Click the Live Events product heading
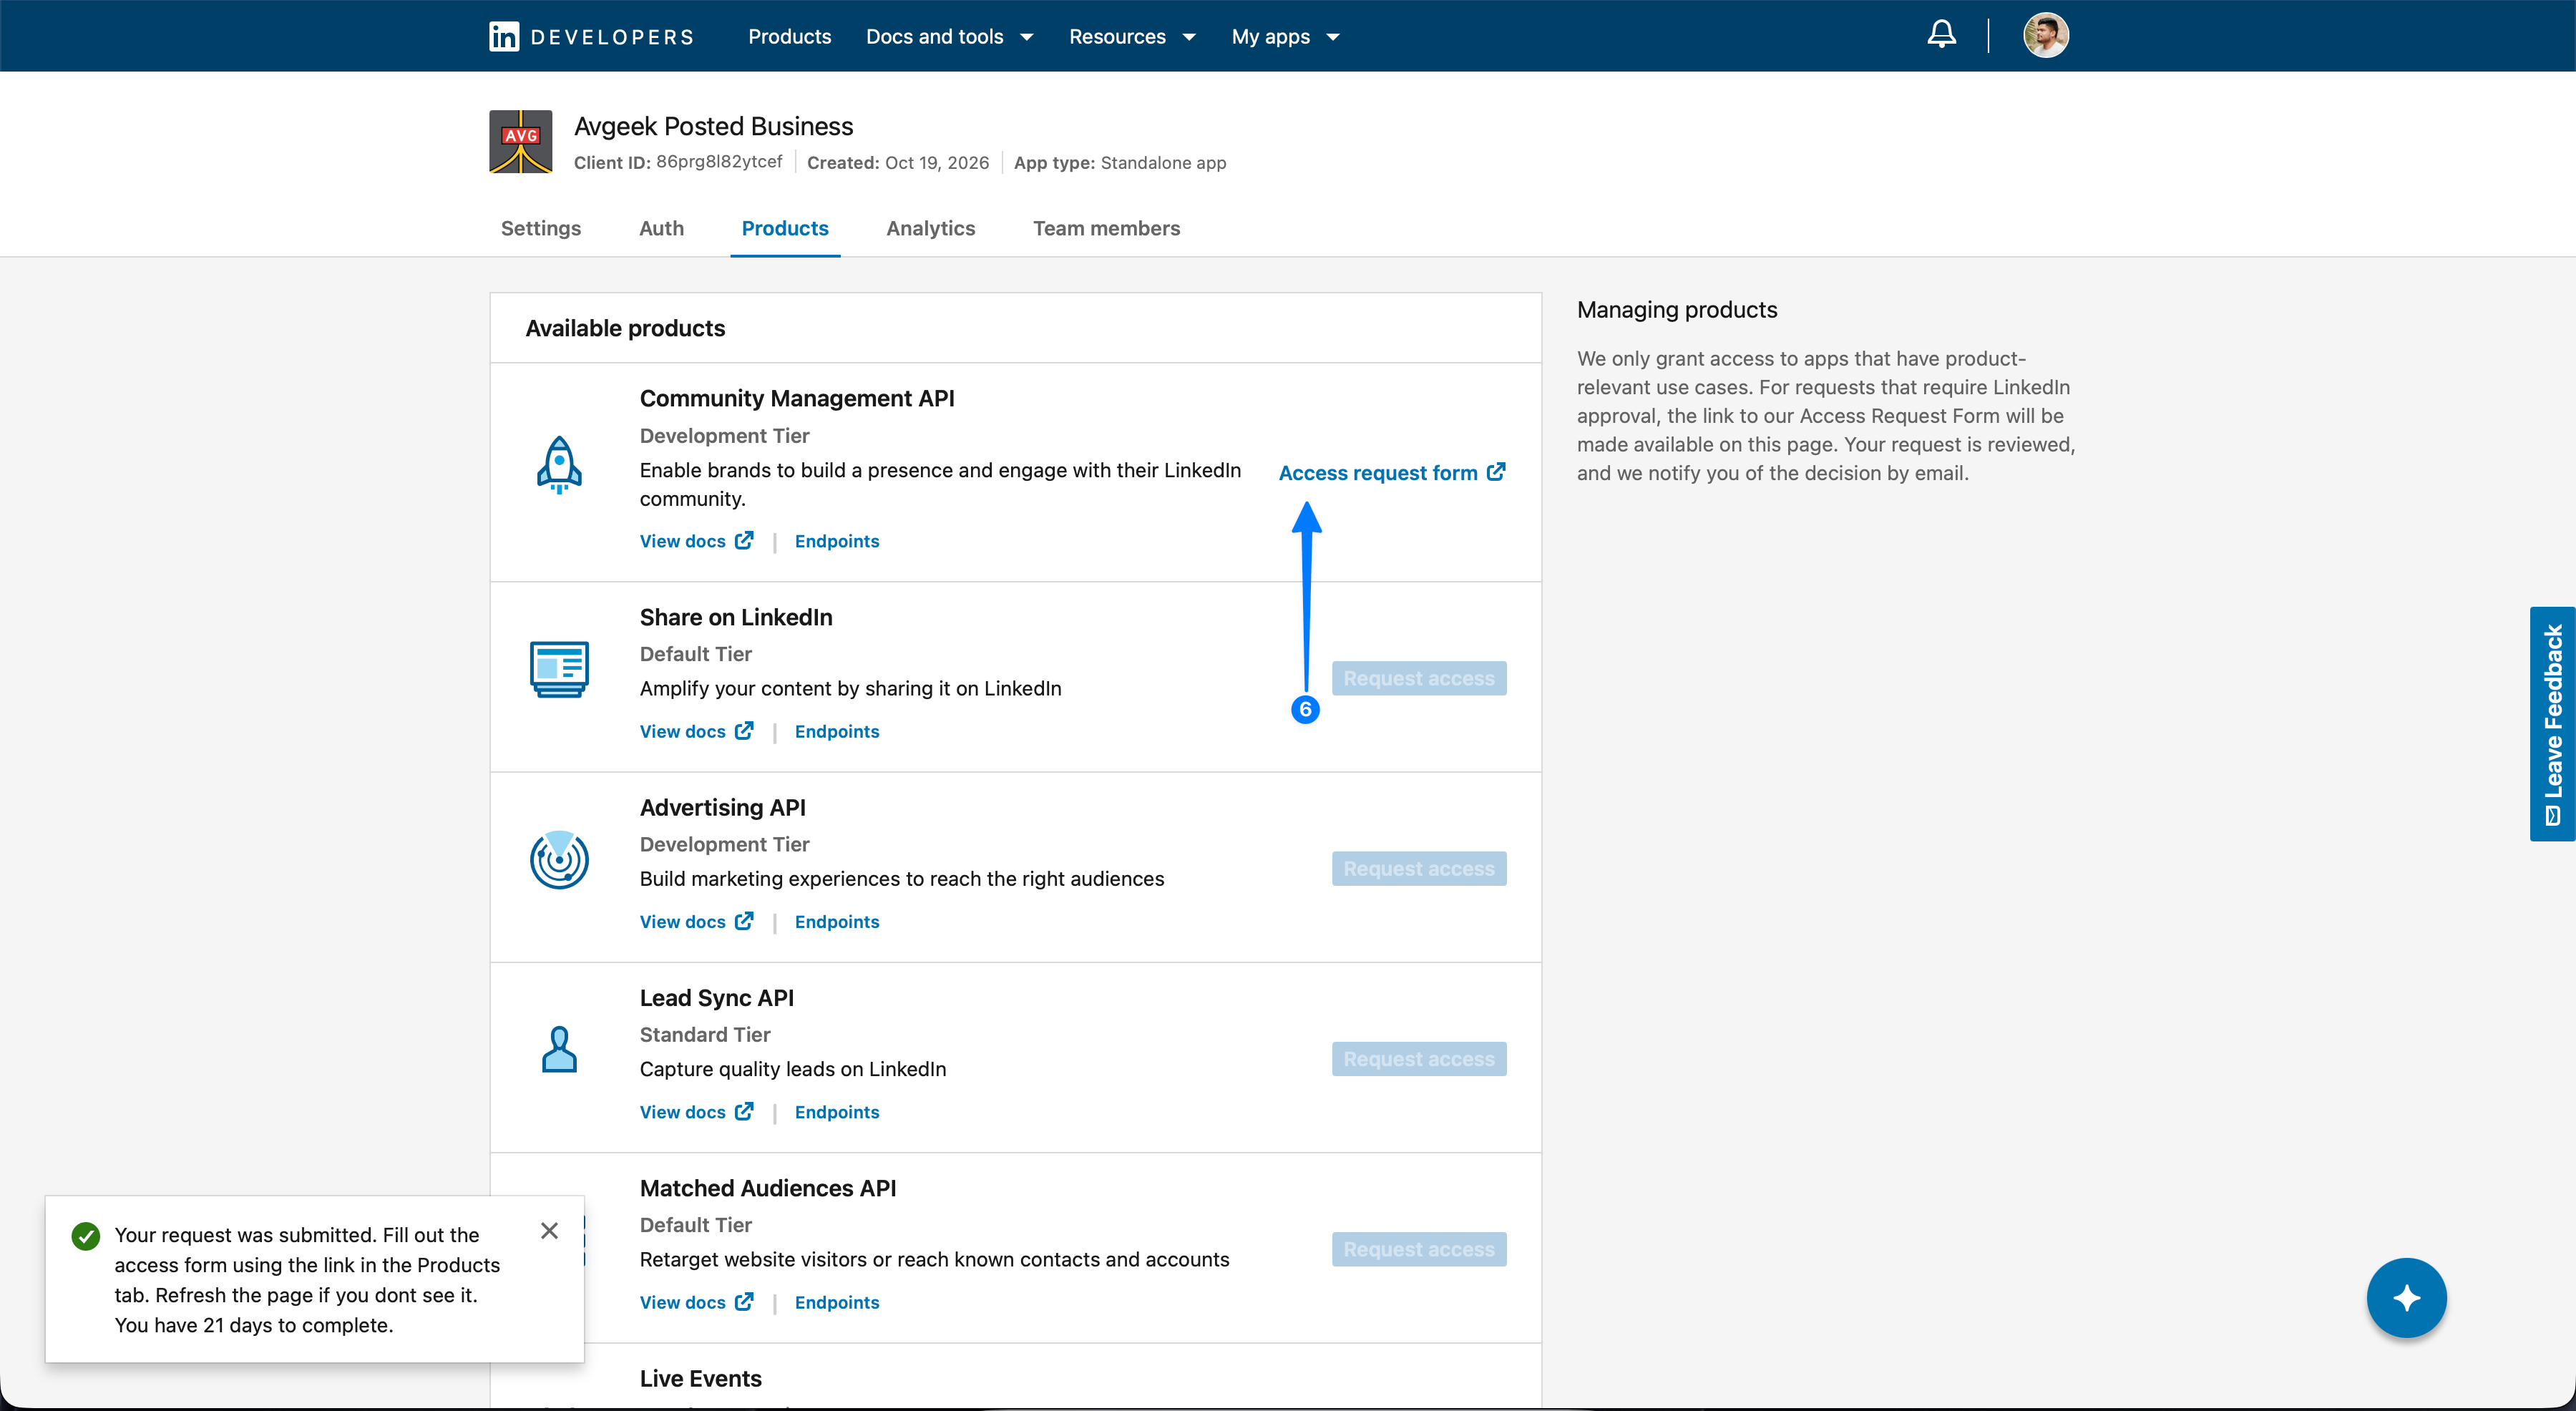This screenshot has width=2576, height=1411. (x=700, y=1378)
